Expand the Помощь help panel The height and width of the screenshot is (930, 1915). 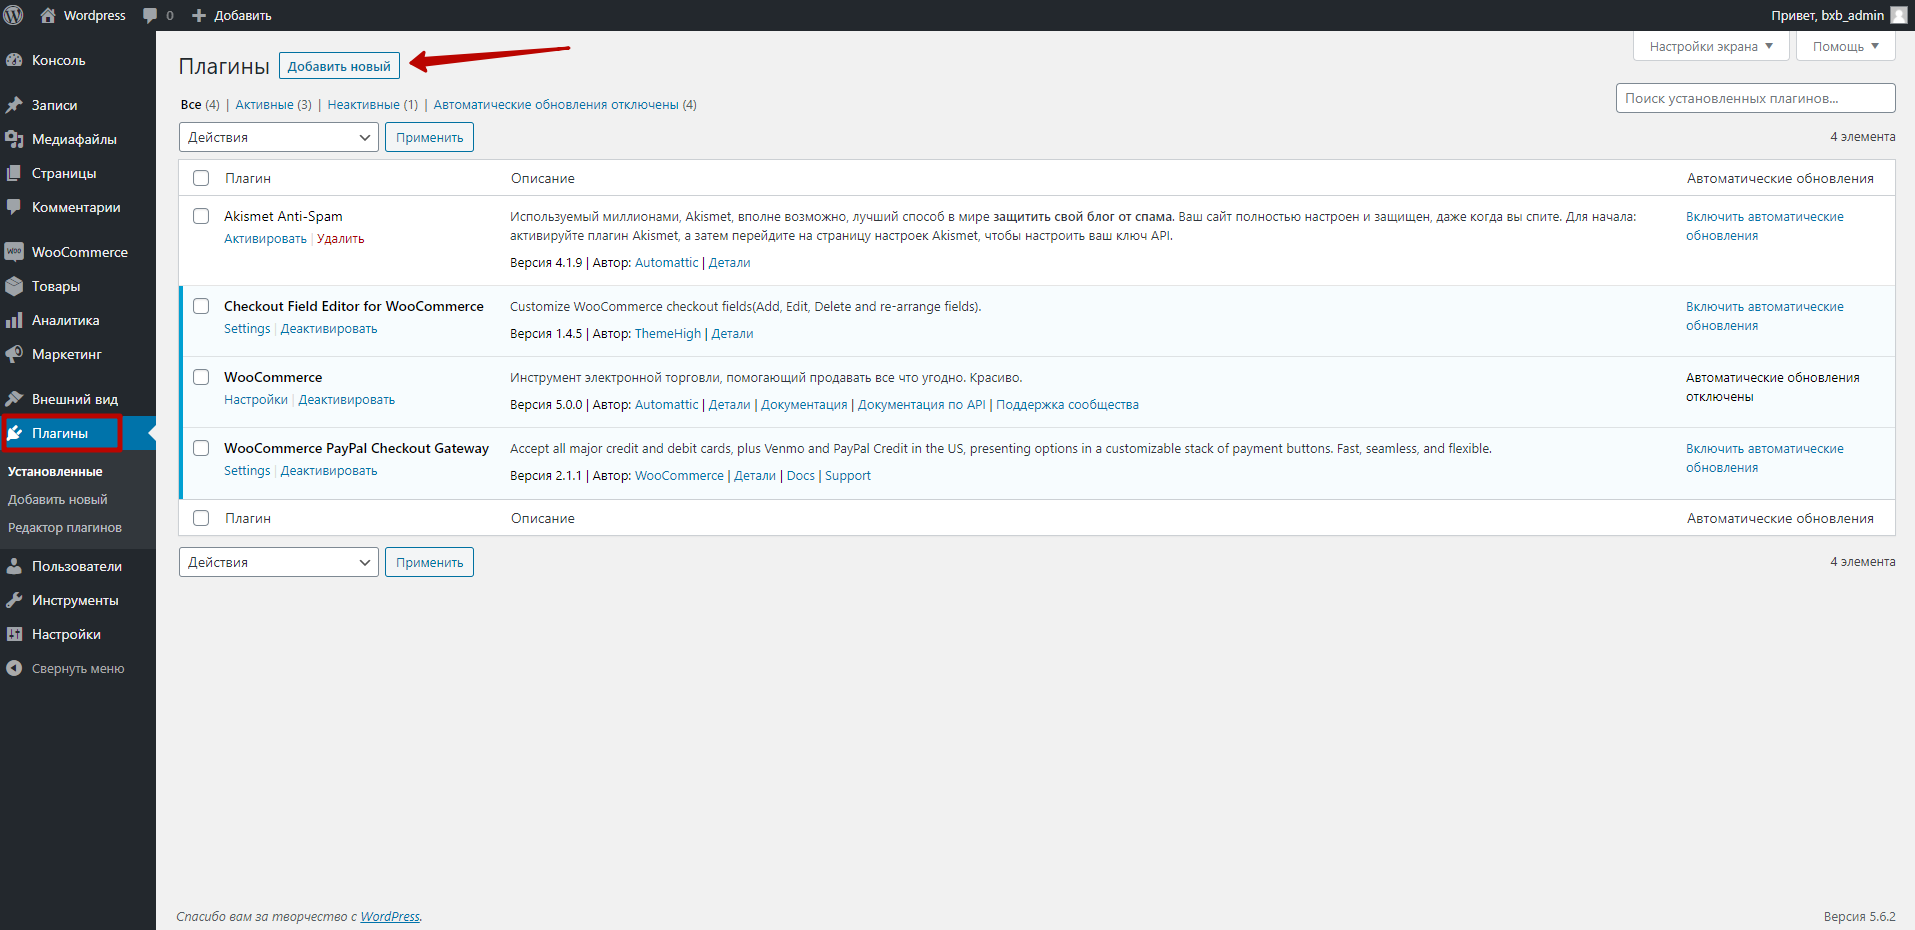tap(1846, 46)
